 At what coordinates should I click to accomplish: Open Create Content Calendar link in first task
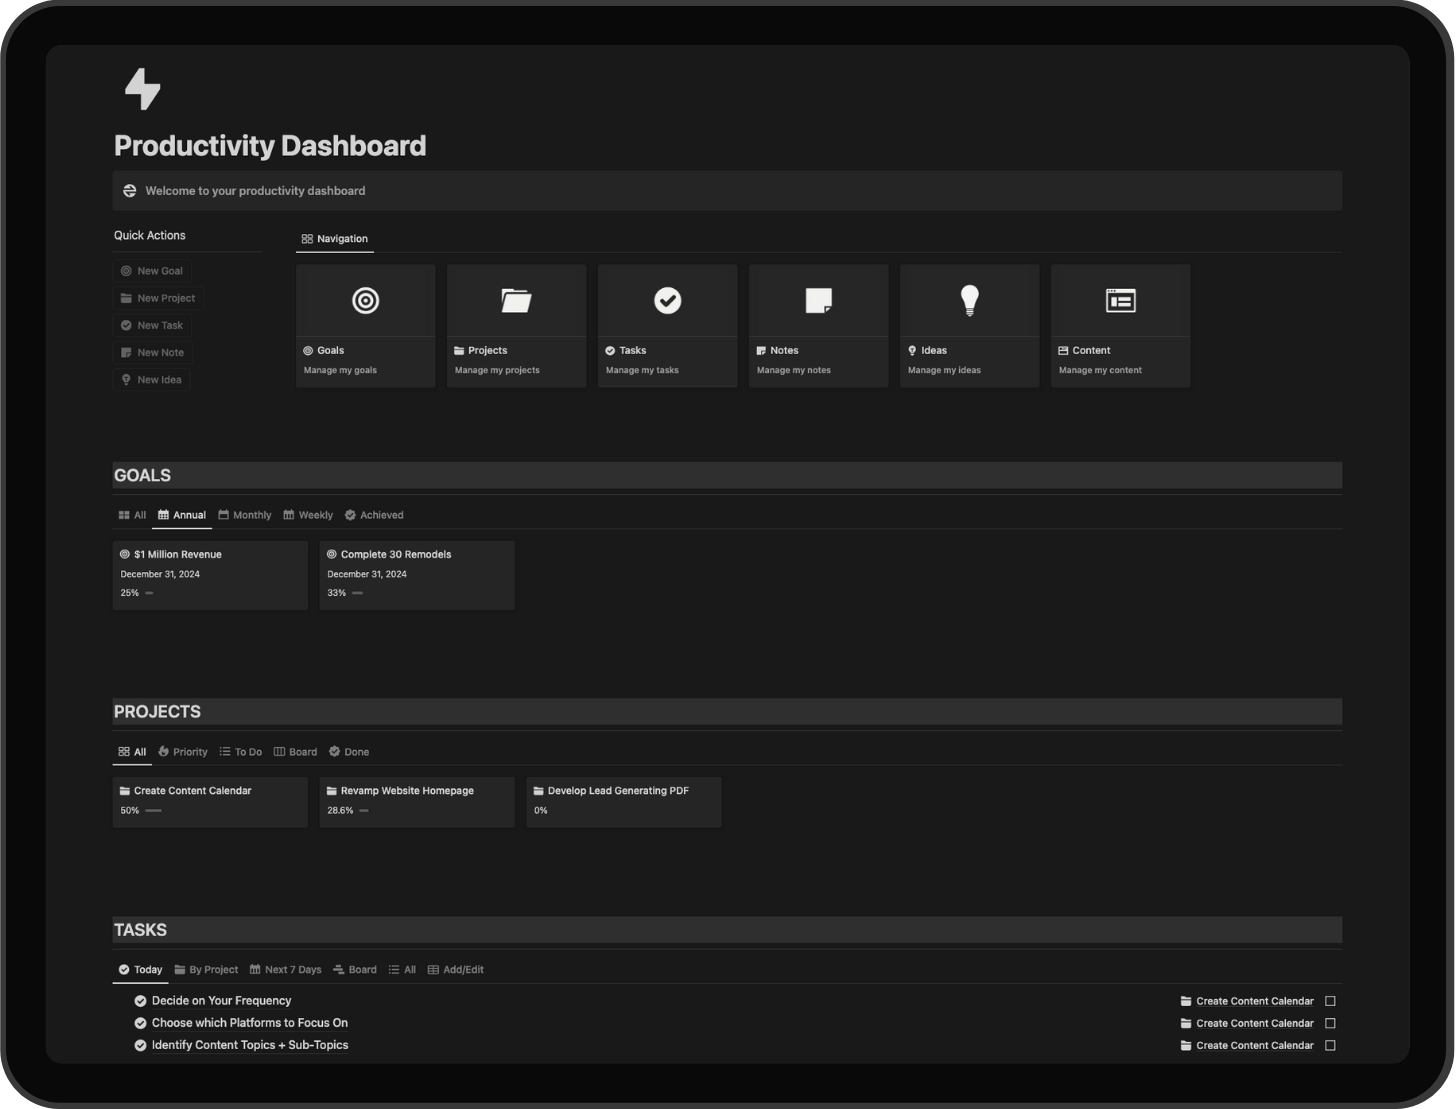(1254, 1001)
